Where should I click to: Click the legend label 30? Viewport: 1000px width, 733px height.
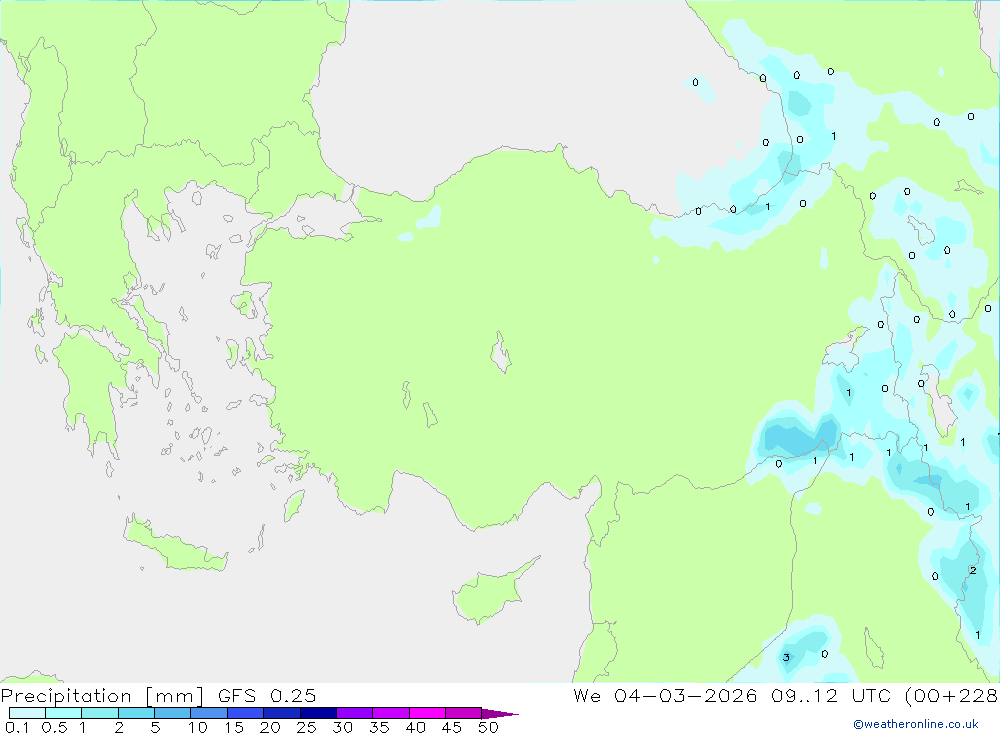[343, 727]
